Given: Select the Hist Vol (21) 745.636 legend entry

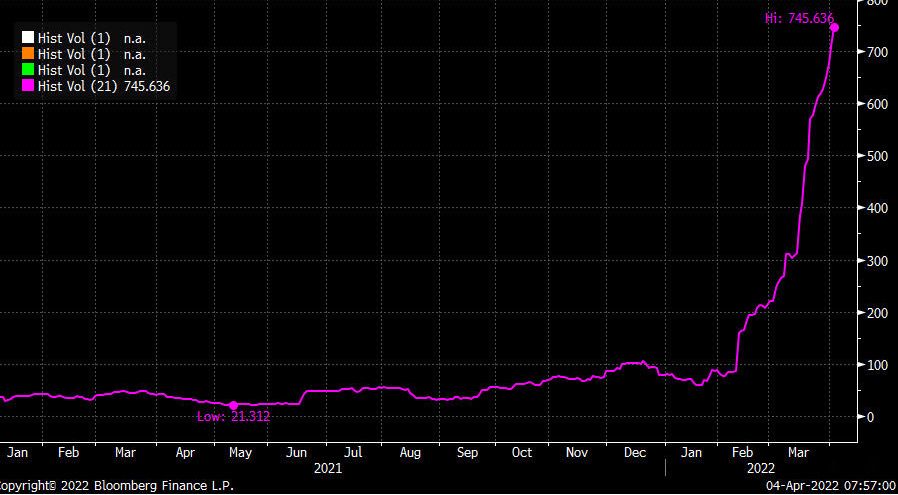Looking at the screenshot, I should click(x=96, y=87).
